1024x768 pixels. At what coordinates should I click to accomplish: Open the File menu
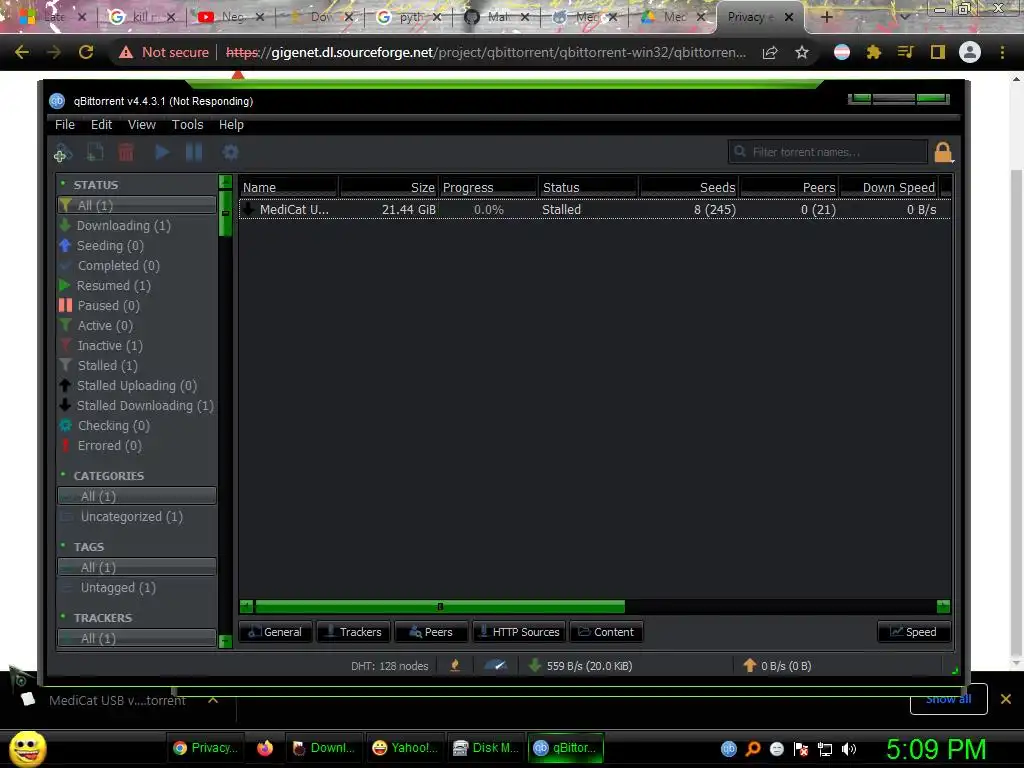click(65, 125)
